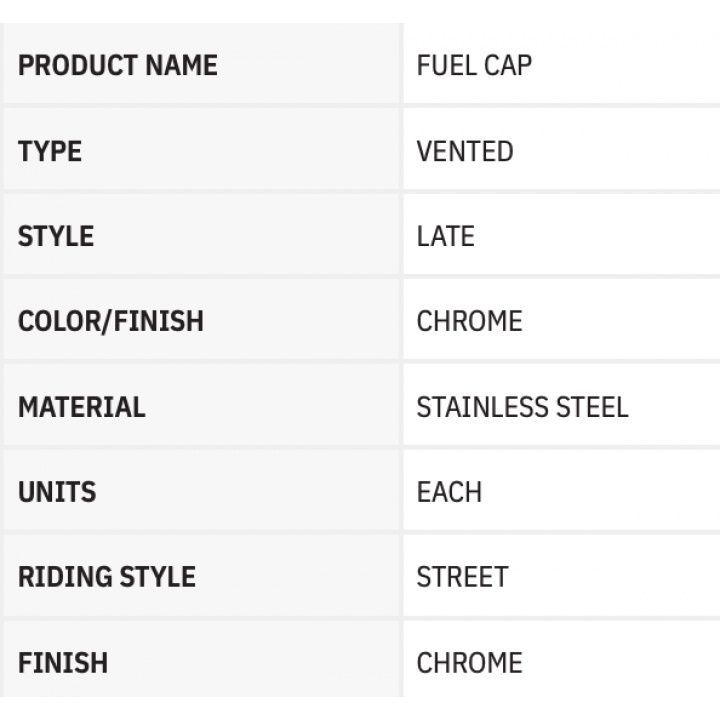Select the STREET value text

[462, 577]
